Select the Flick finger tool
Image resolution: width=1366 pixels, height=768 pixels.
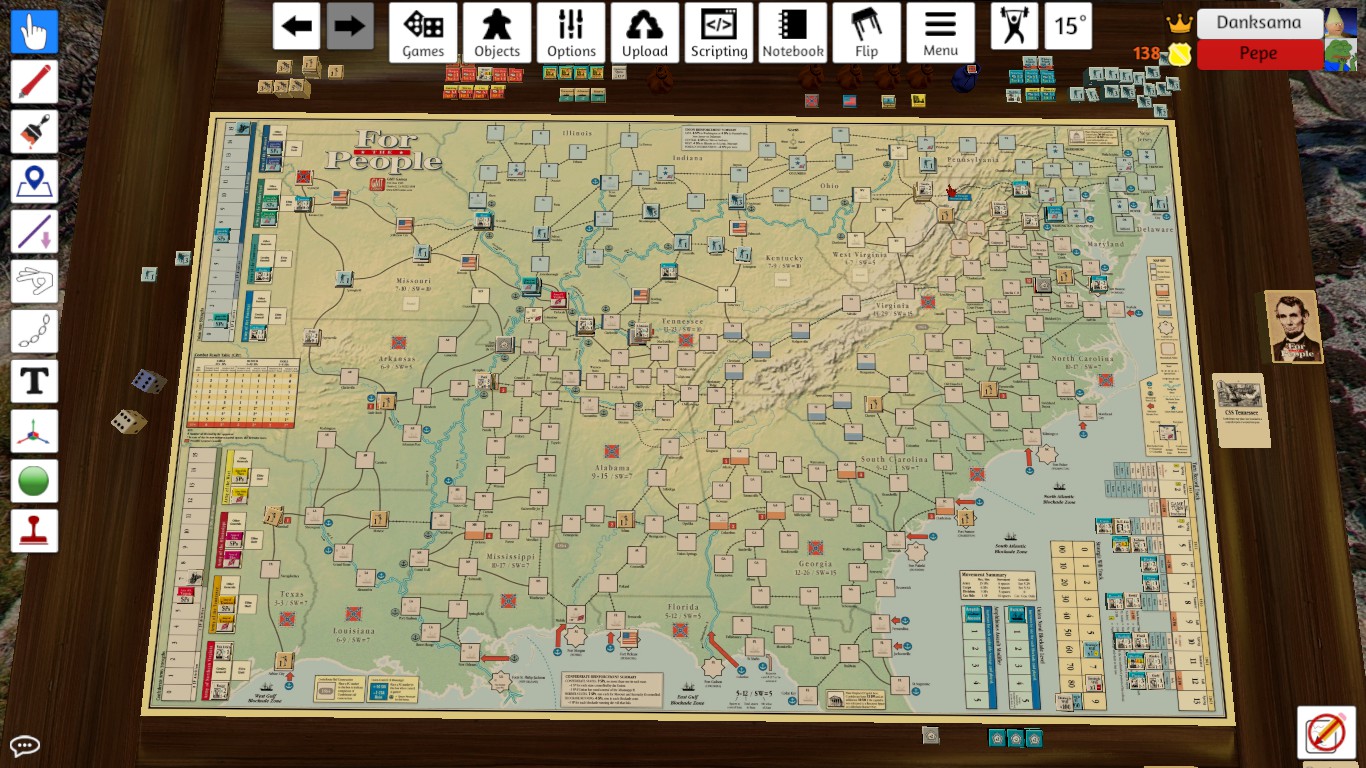click(x=34, y=282)
